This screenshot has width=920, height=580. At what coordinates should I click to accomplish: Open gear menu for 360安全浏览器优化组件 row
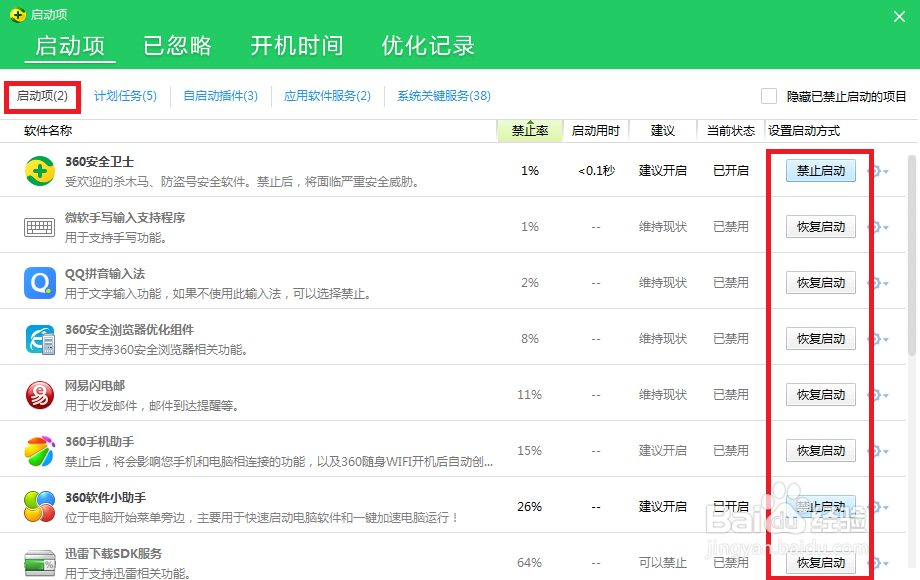877,339
